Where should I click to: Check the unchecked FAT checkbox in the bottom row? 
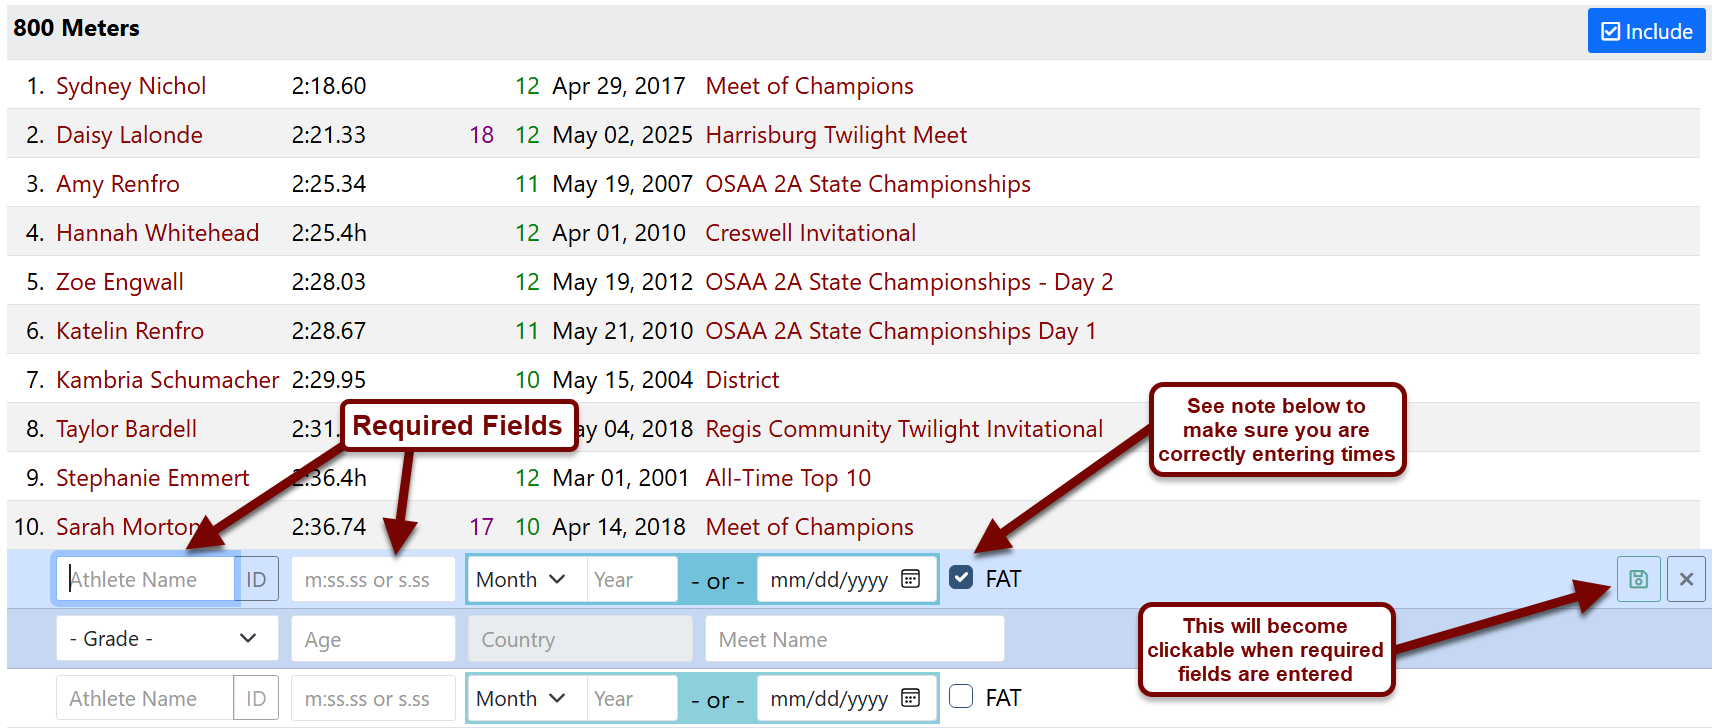[x=961, y=696]
